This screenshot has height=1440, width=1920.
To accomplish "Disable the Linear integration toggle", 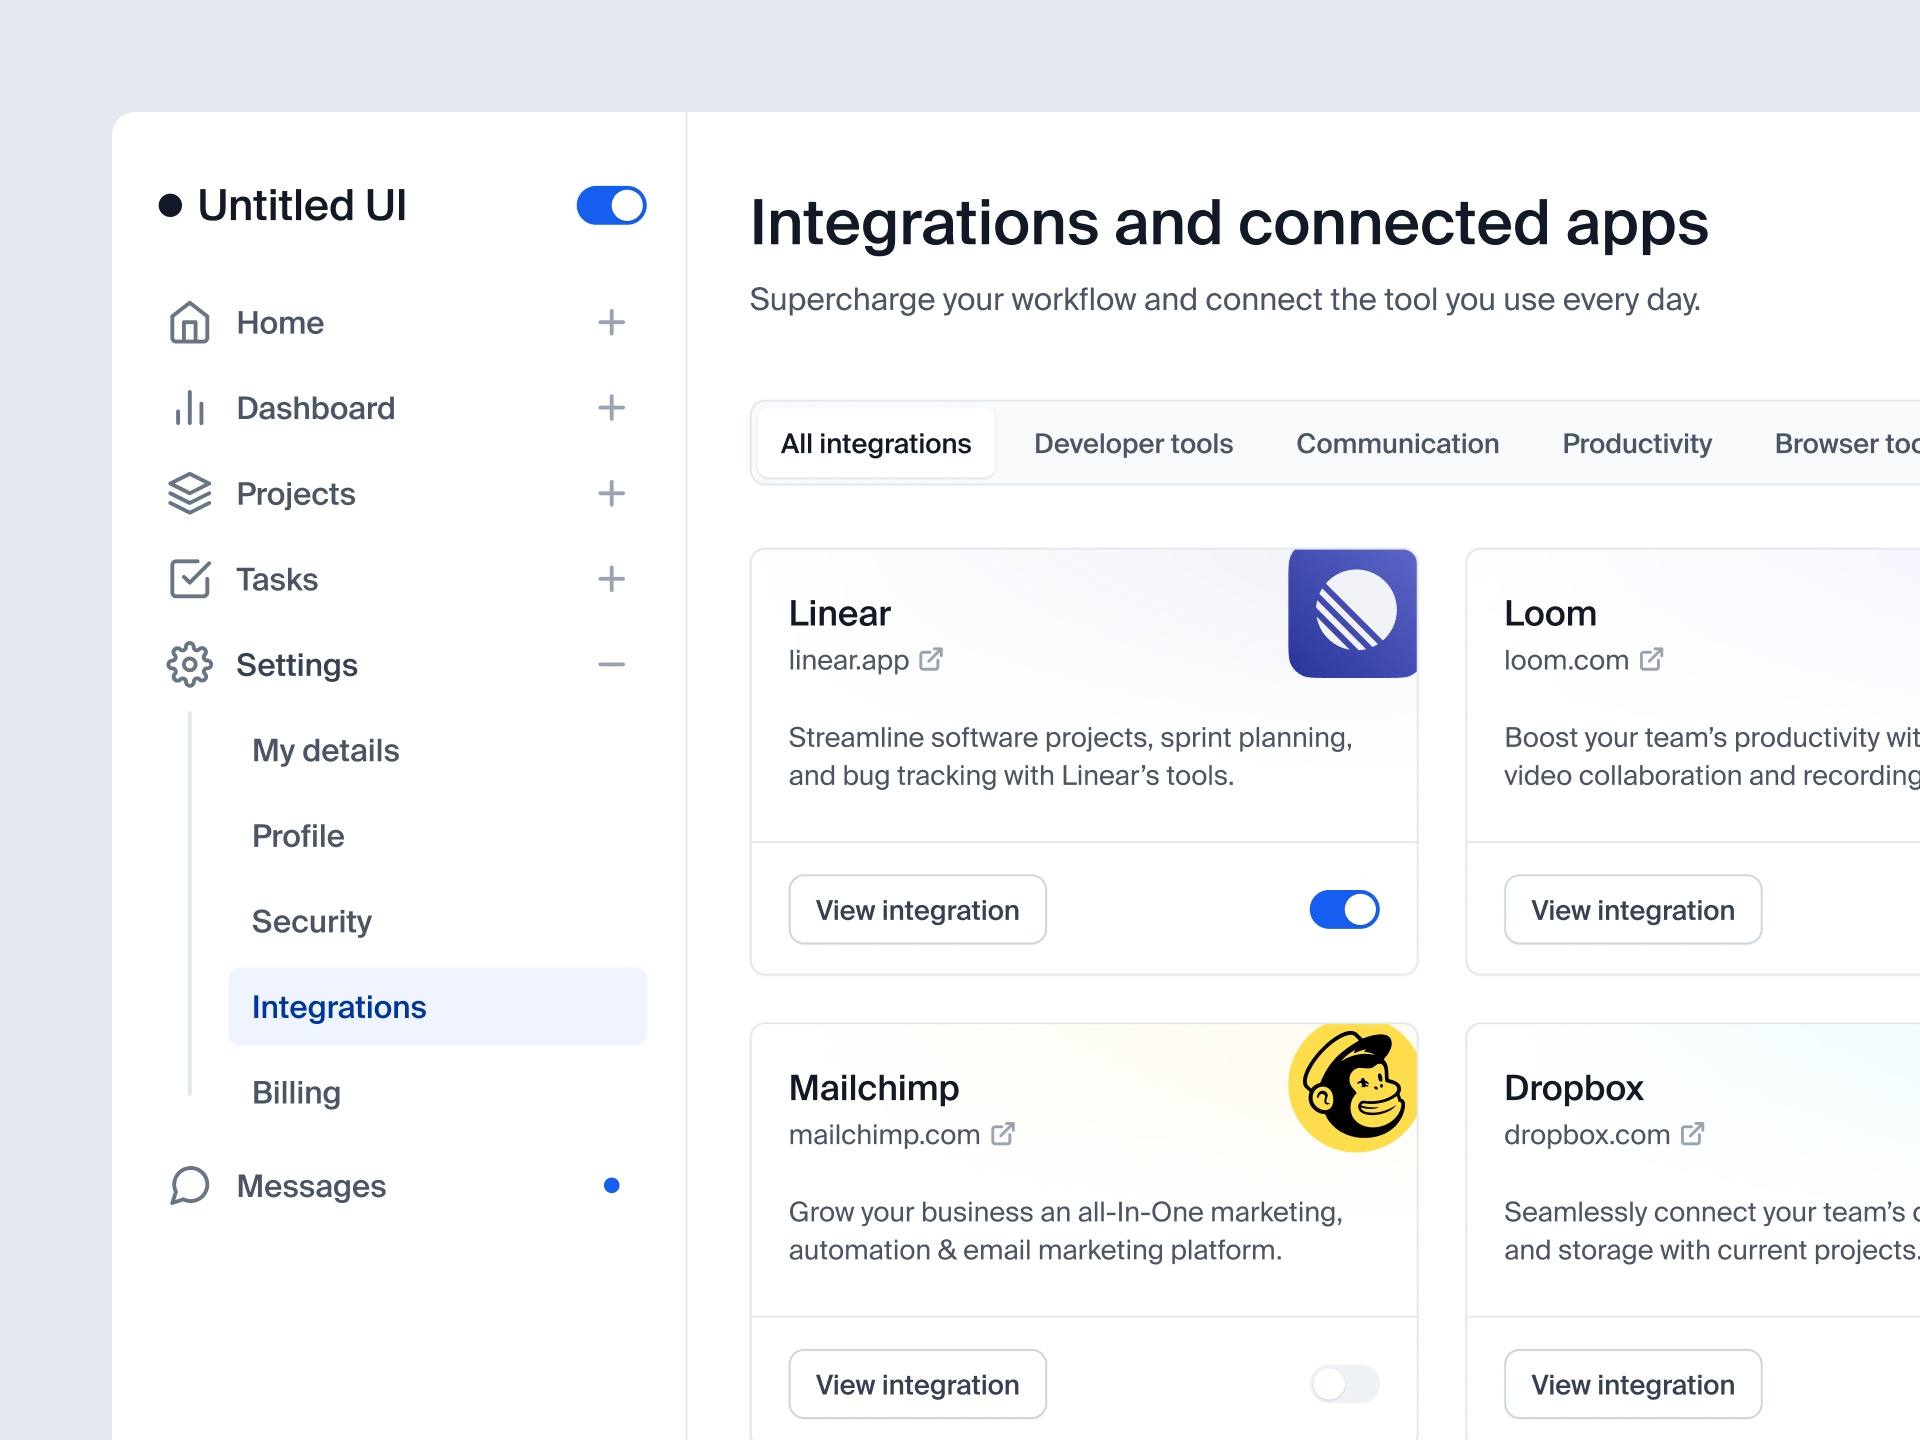I will 1344,909.
